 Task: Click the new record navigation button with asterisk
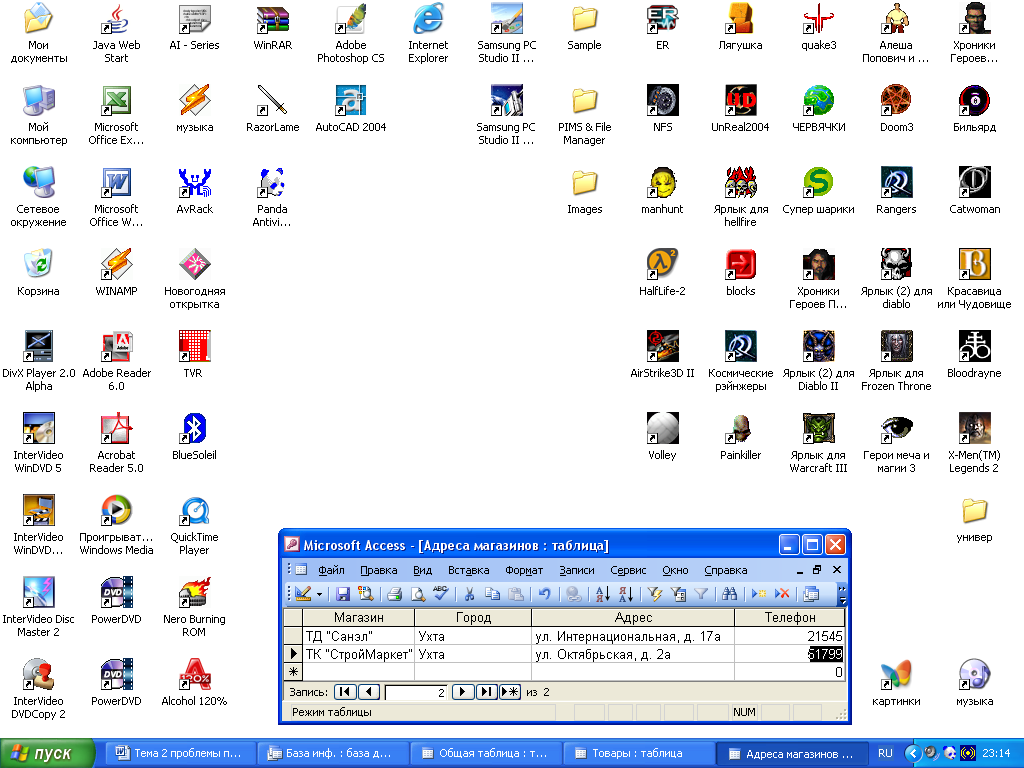coord(510,692)
